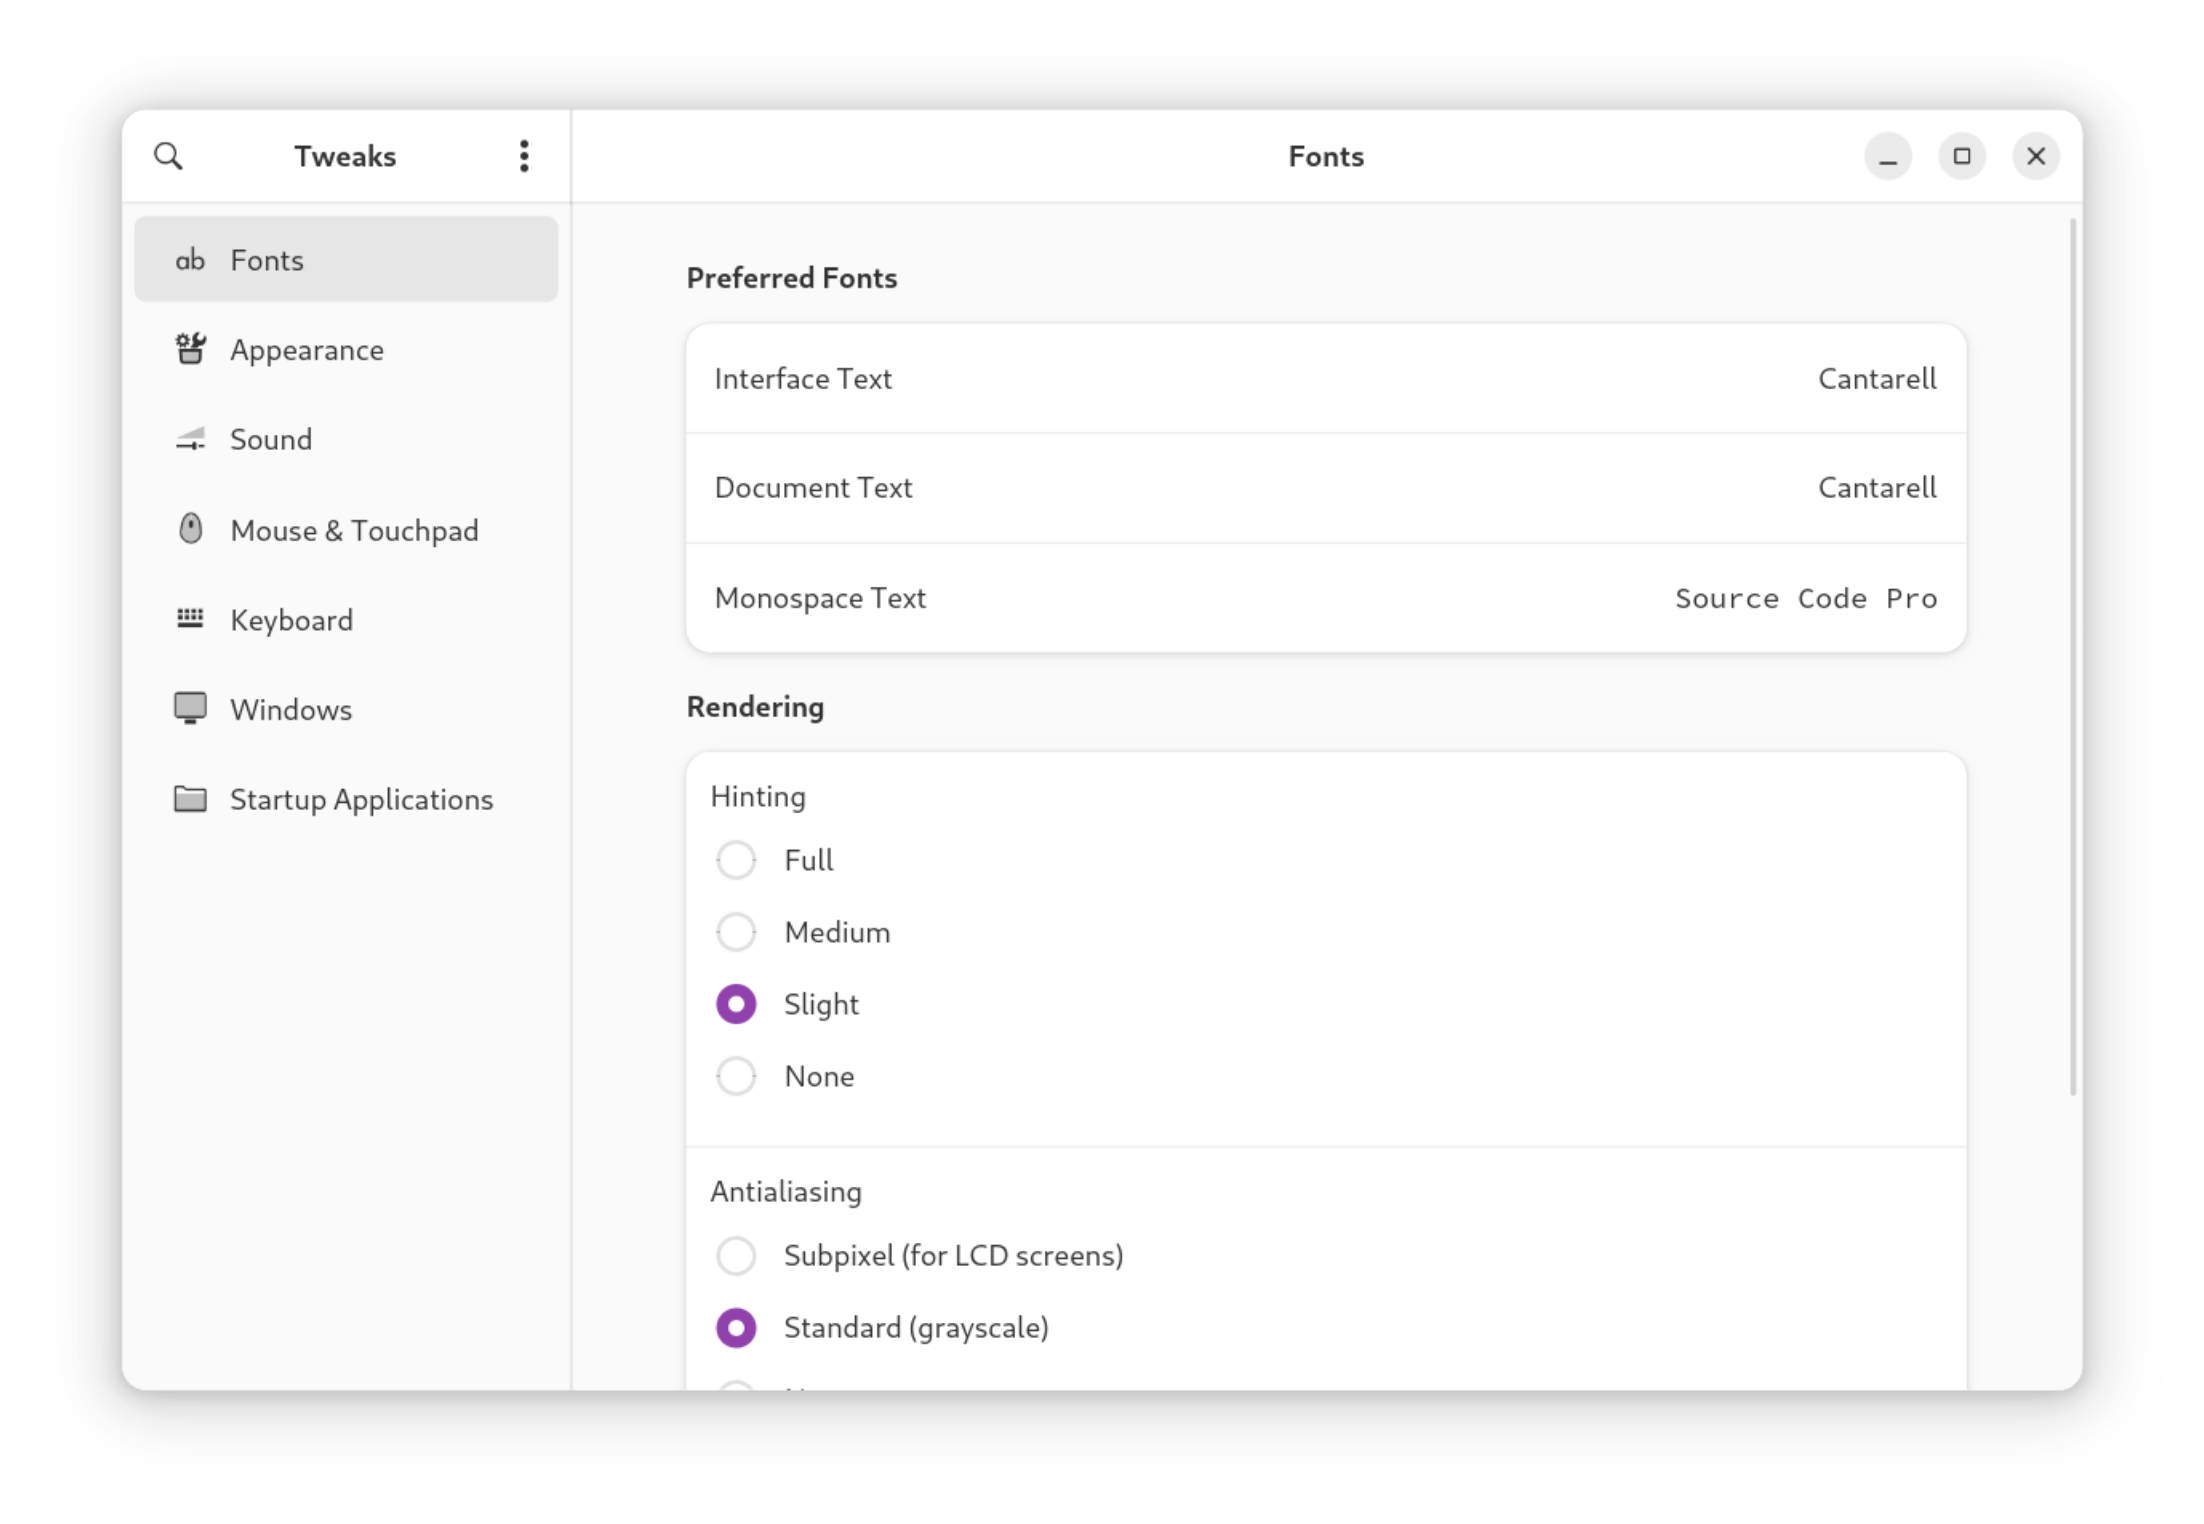Open the Keyboard section
2204x1524 pixels.
345,619
